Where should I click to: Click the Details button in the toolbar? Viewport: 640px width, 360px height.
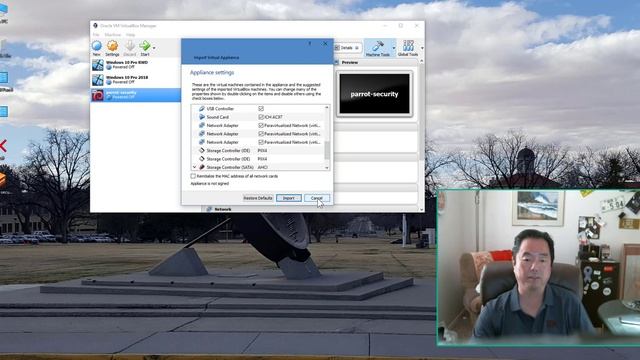[x=347, y=48]
